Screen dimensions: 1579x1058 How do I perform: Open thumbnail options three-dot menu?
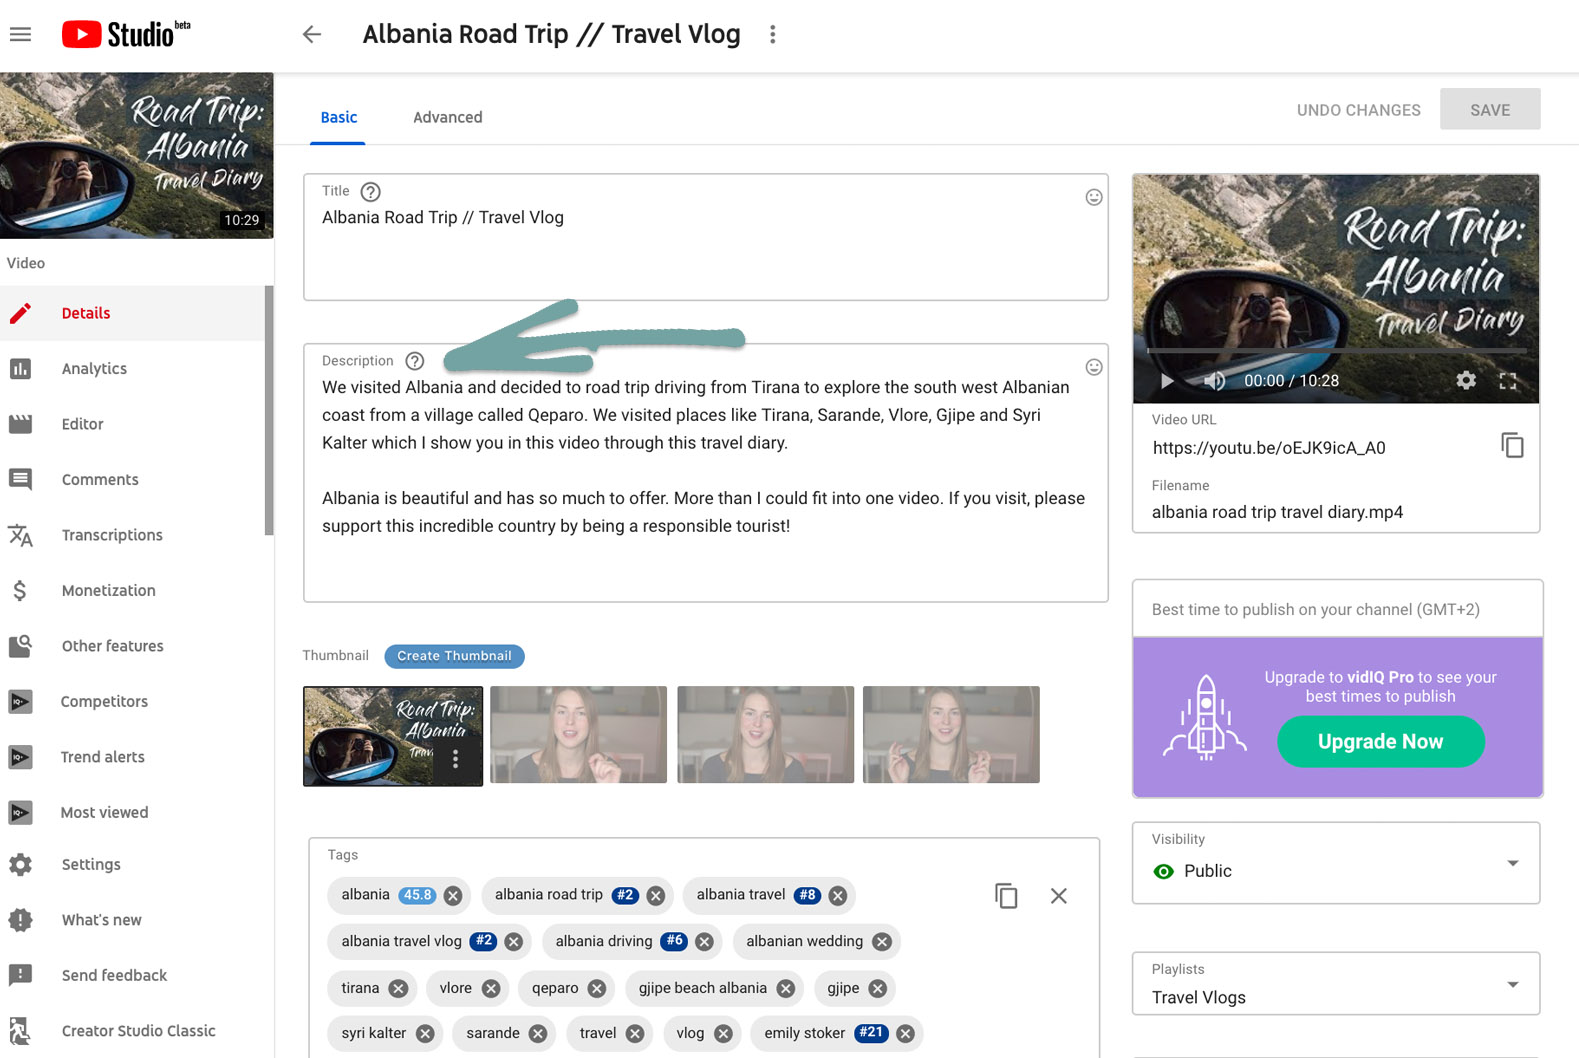pyautogui.click(x=455, y=759)
